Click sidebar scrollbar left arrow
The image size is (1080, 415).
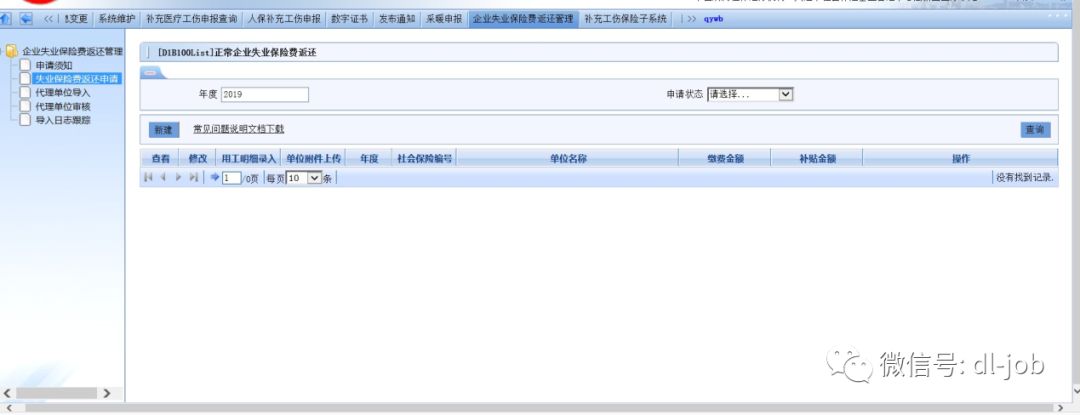click(7, 393)
